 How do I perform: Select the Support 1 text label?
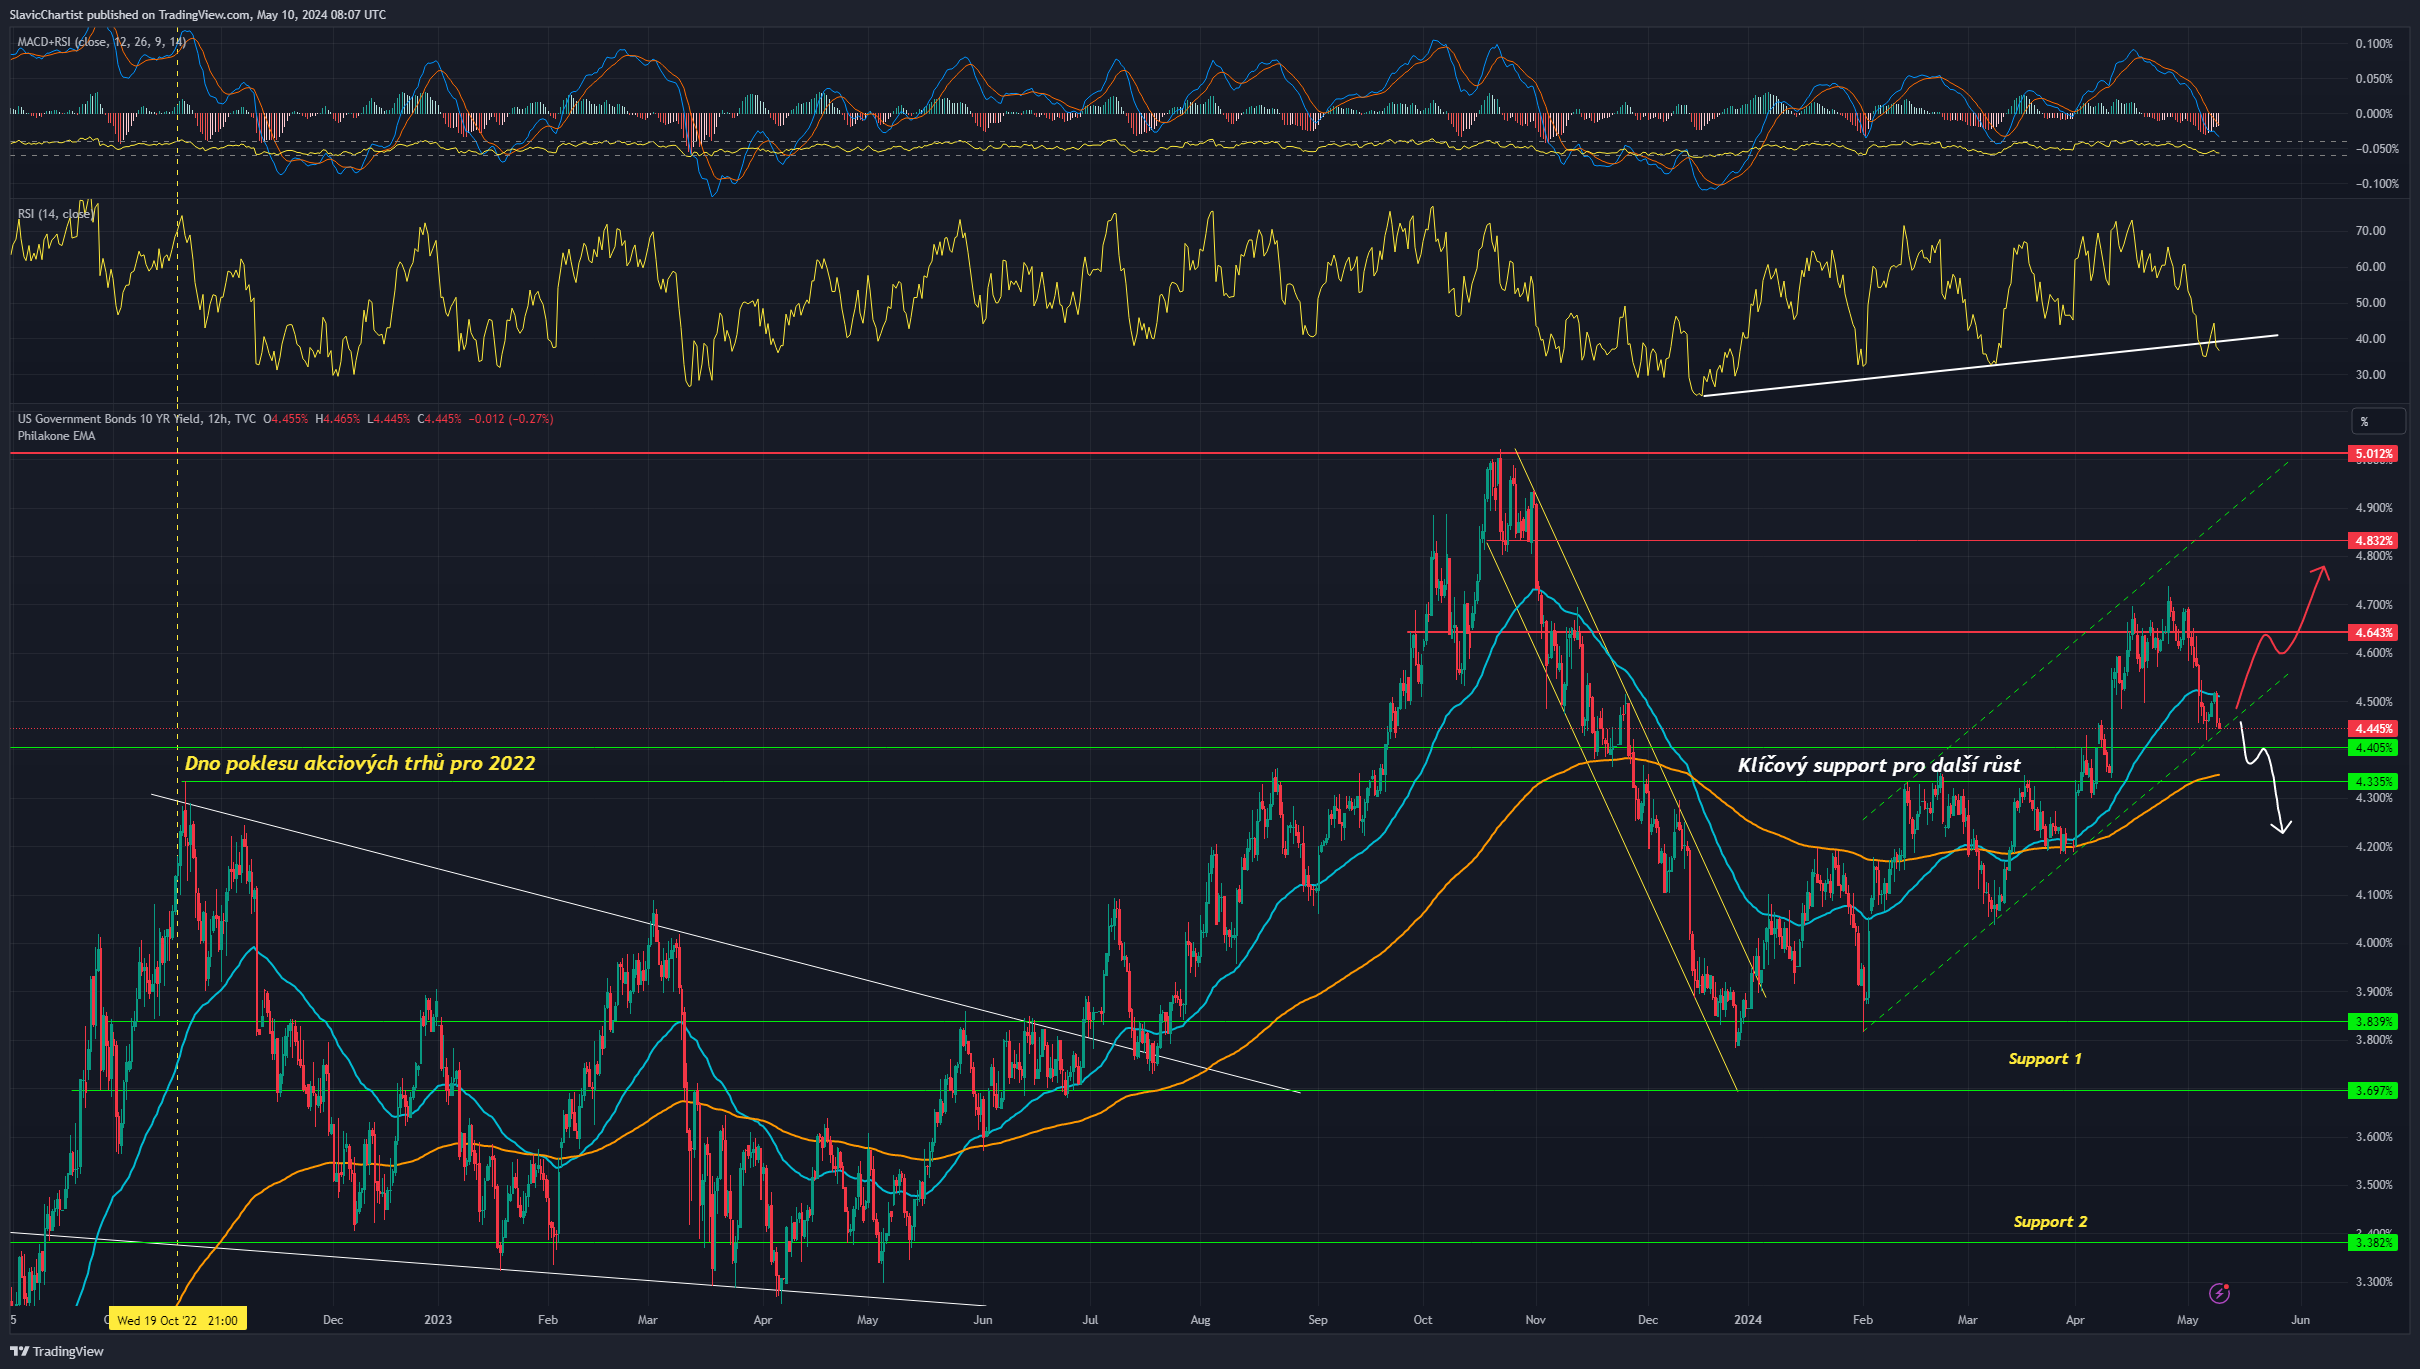[2045, 1058]
